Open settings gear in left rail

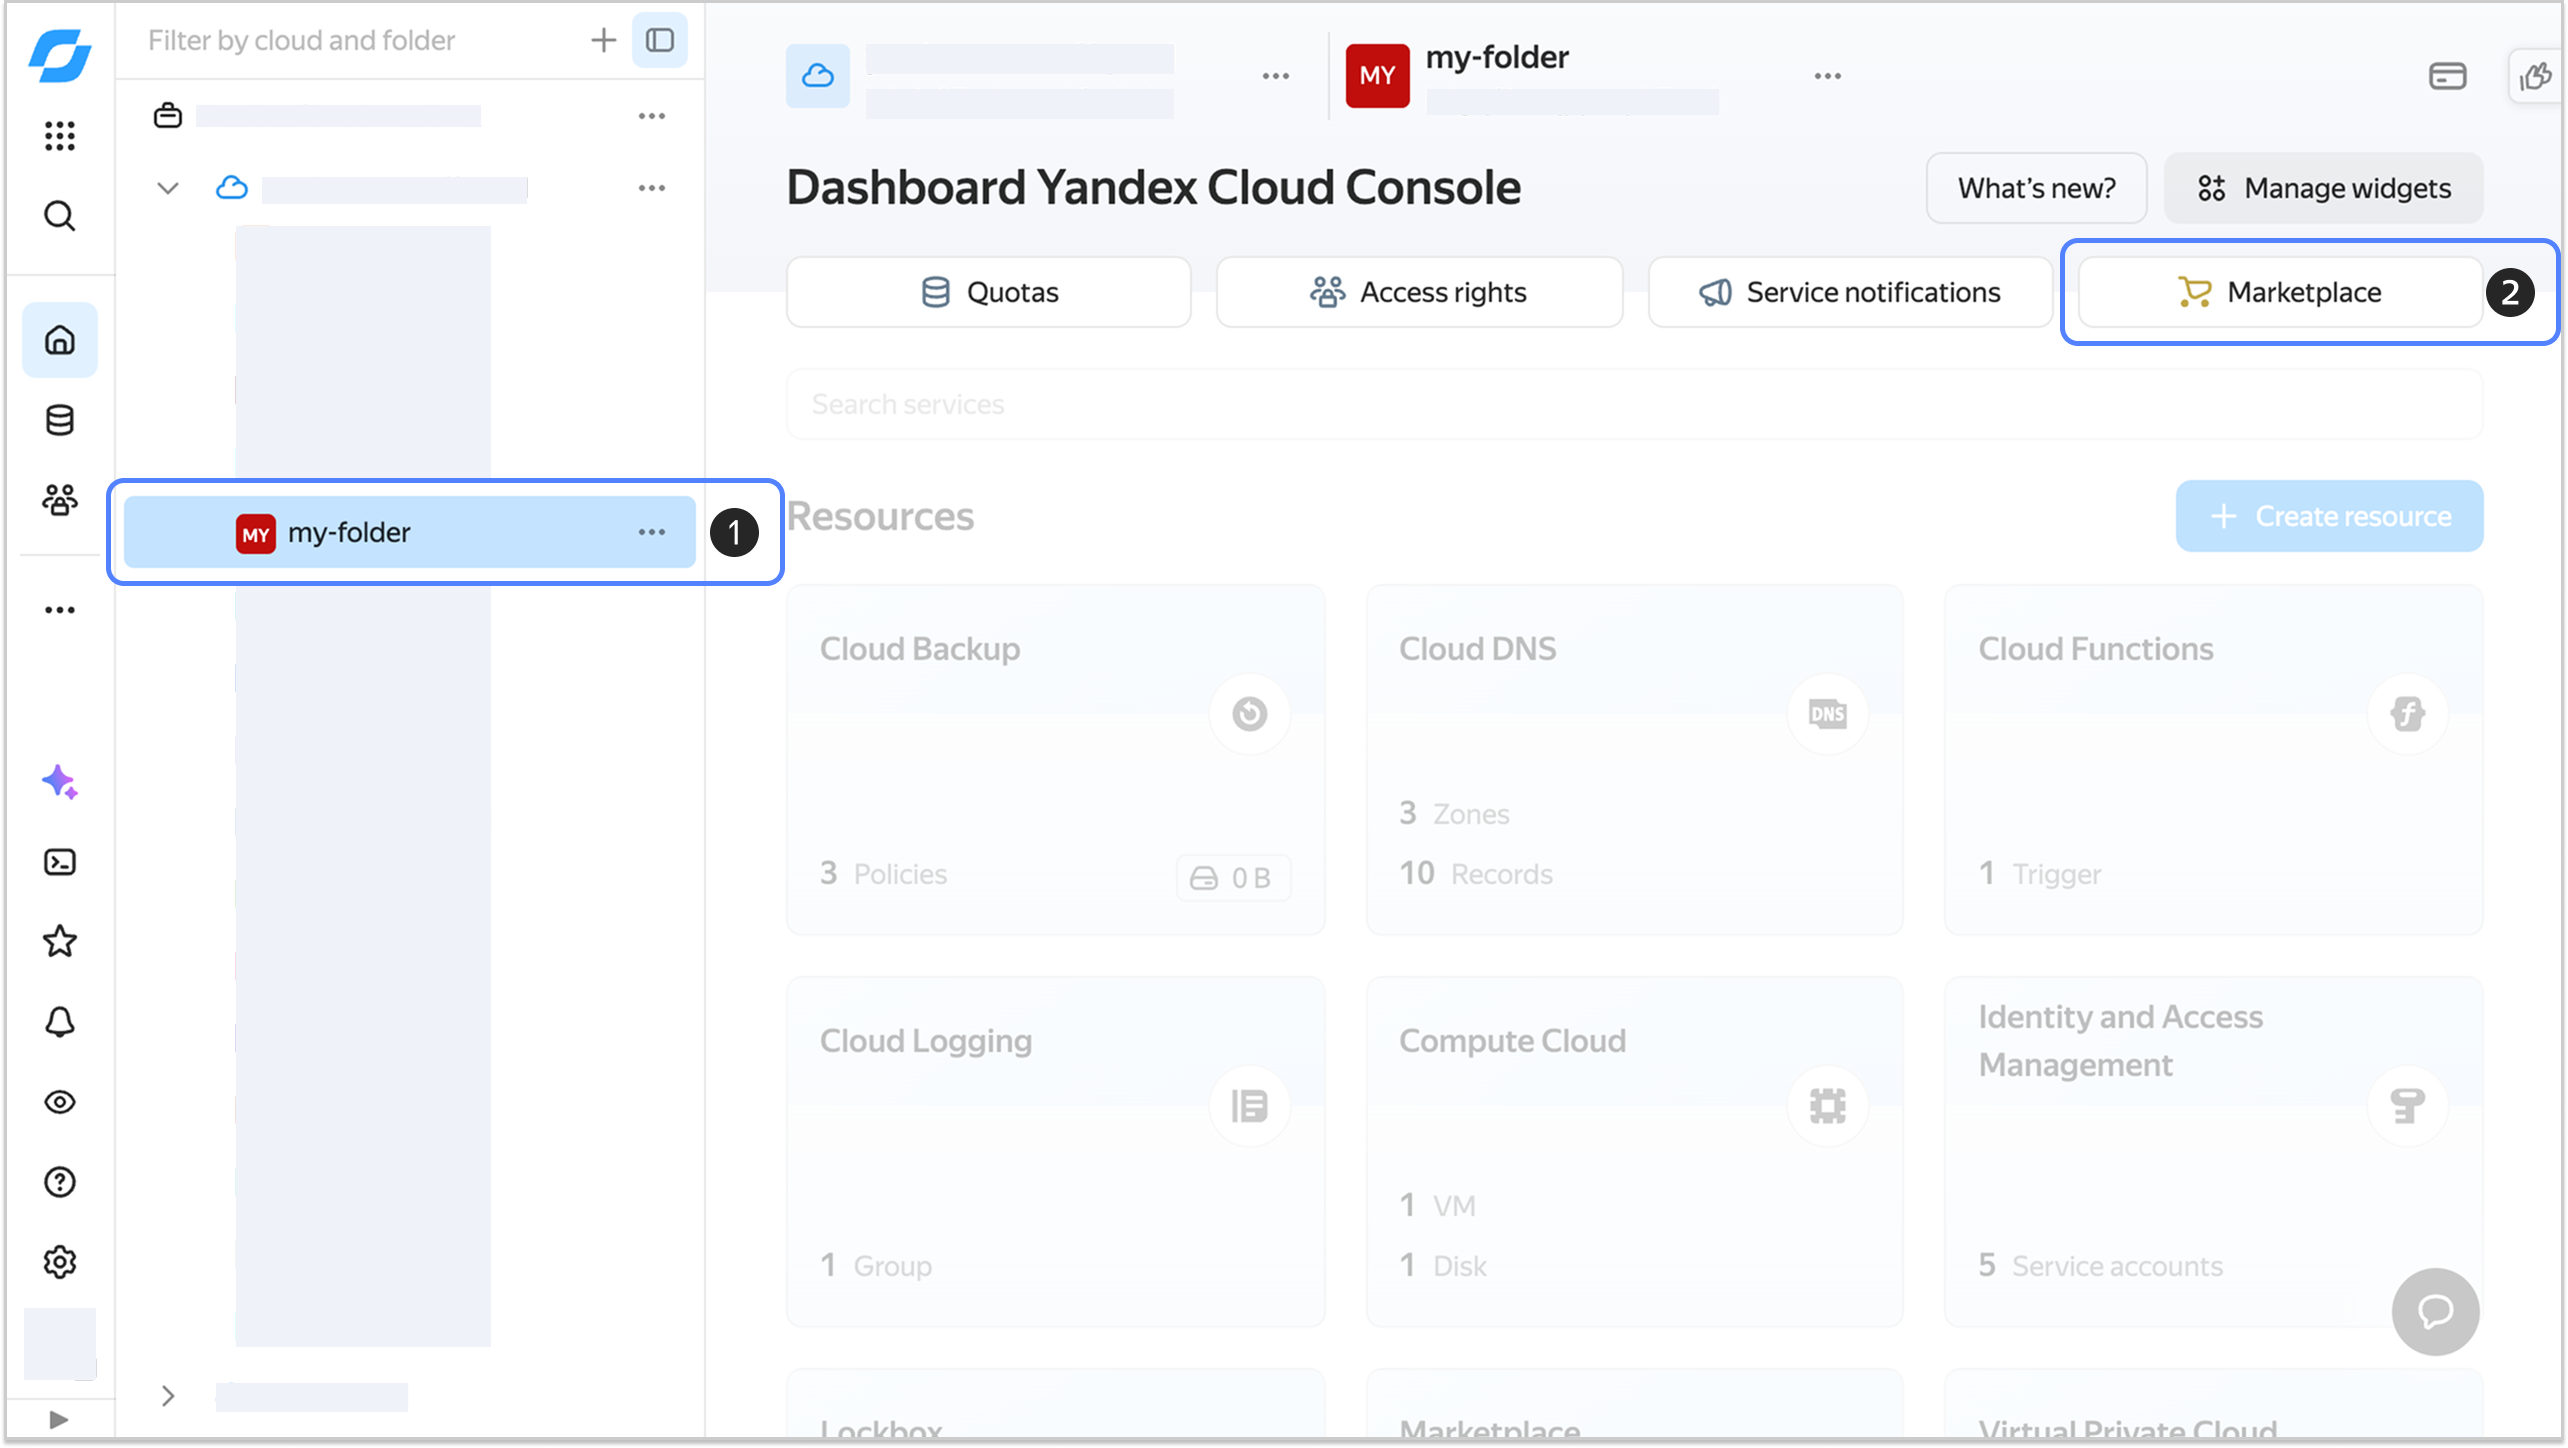[60, 1262]
